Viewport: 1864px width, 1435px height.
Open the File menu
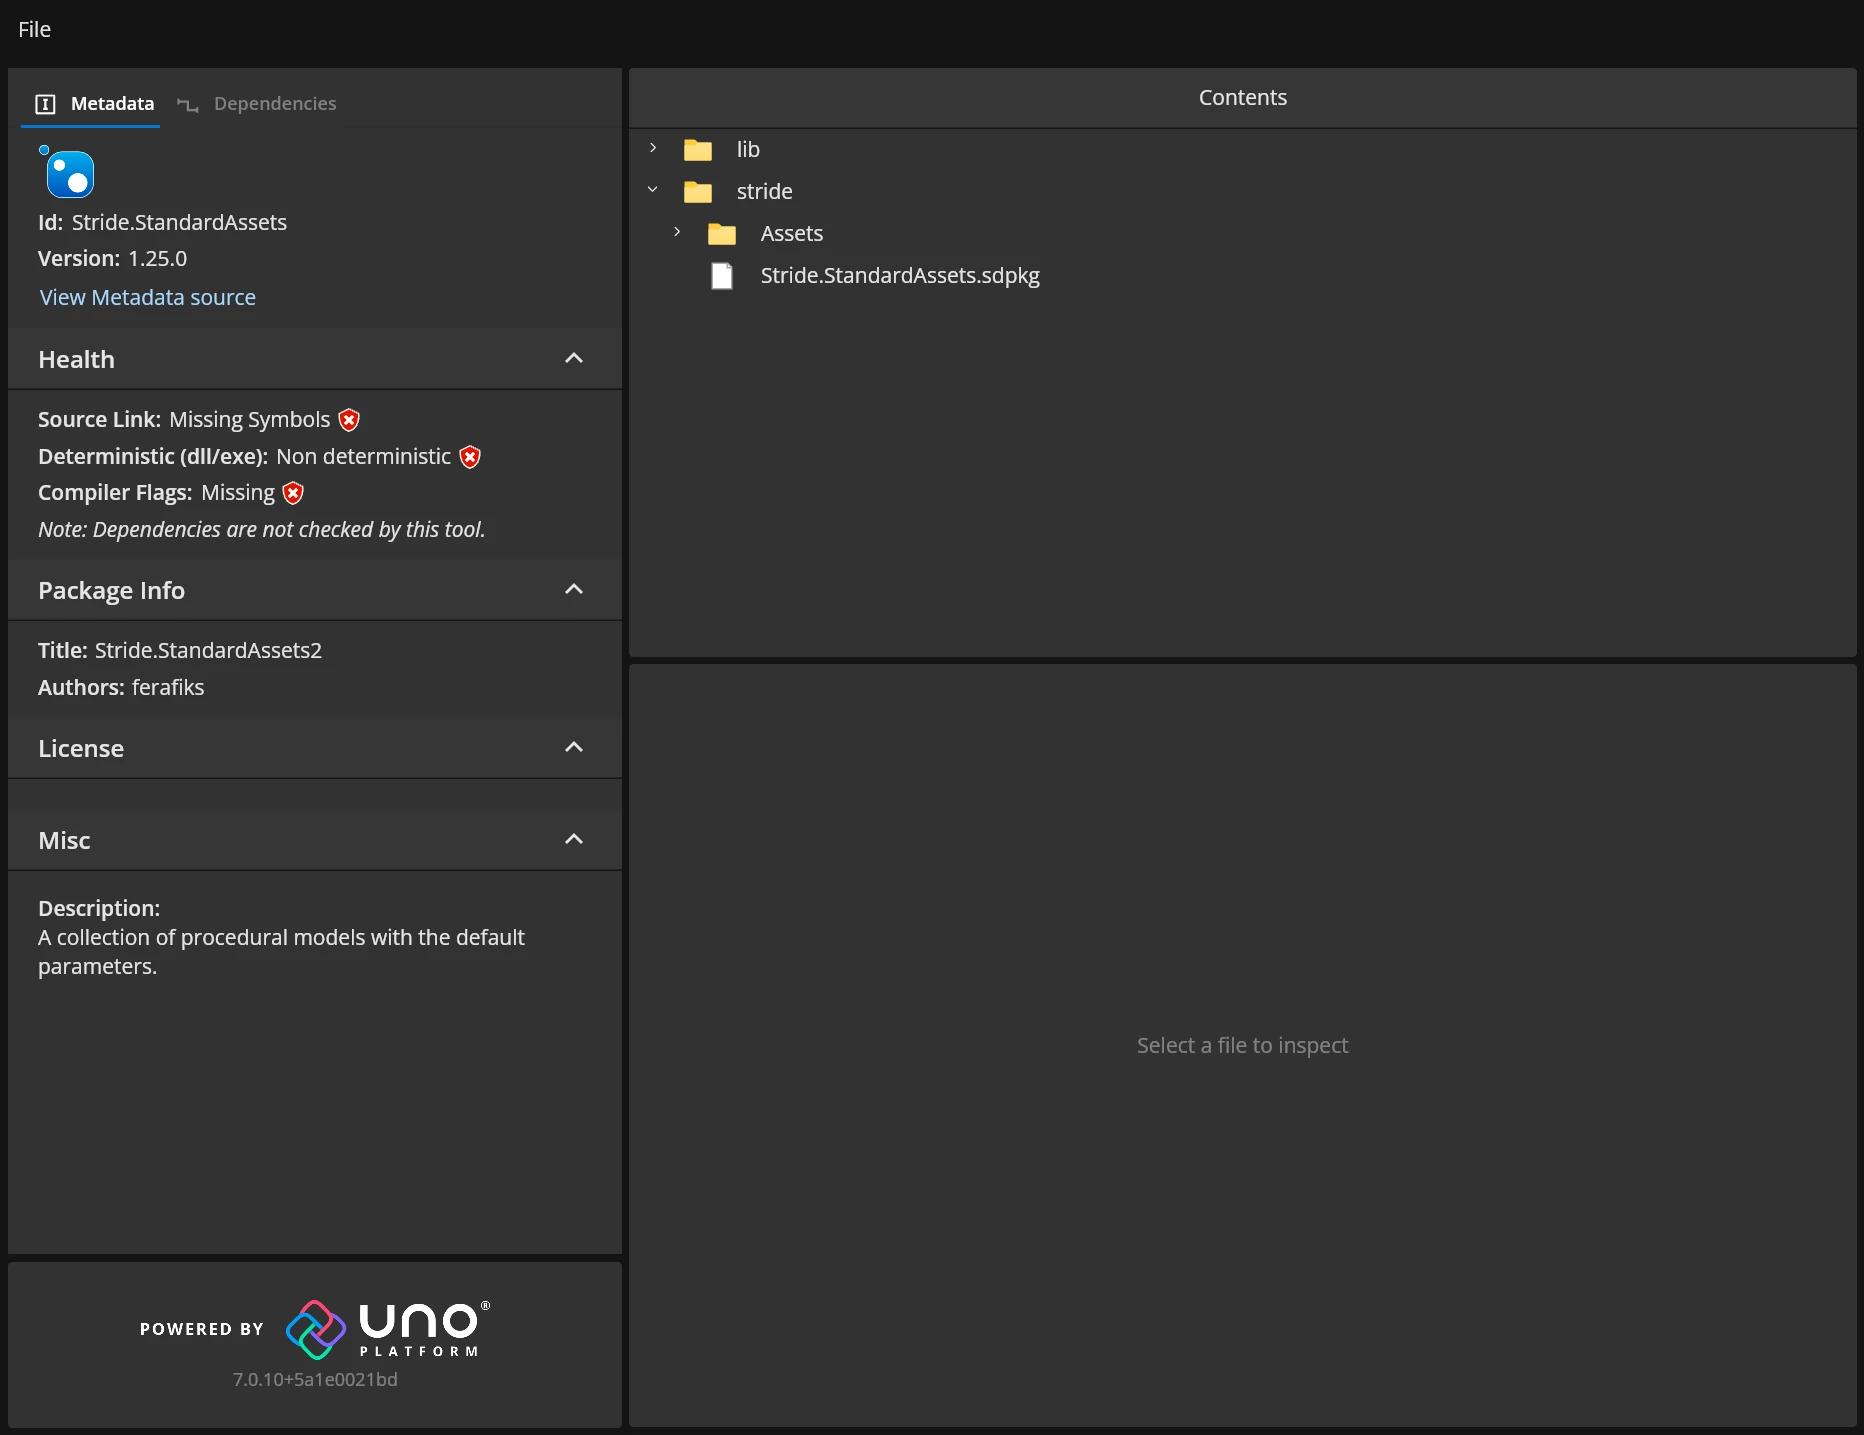34,29
